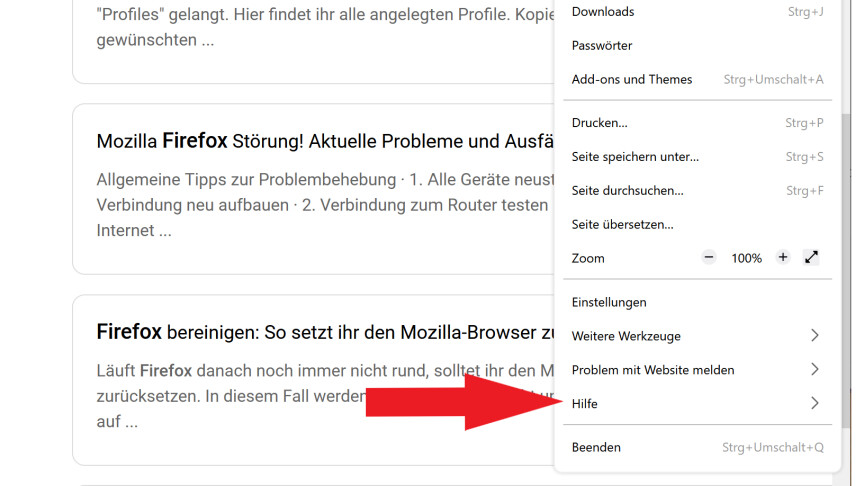
Task: Choose Drucken... in the menu
Action: (697, 123)
